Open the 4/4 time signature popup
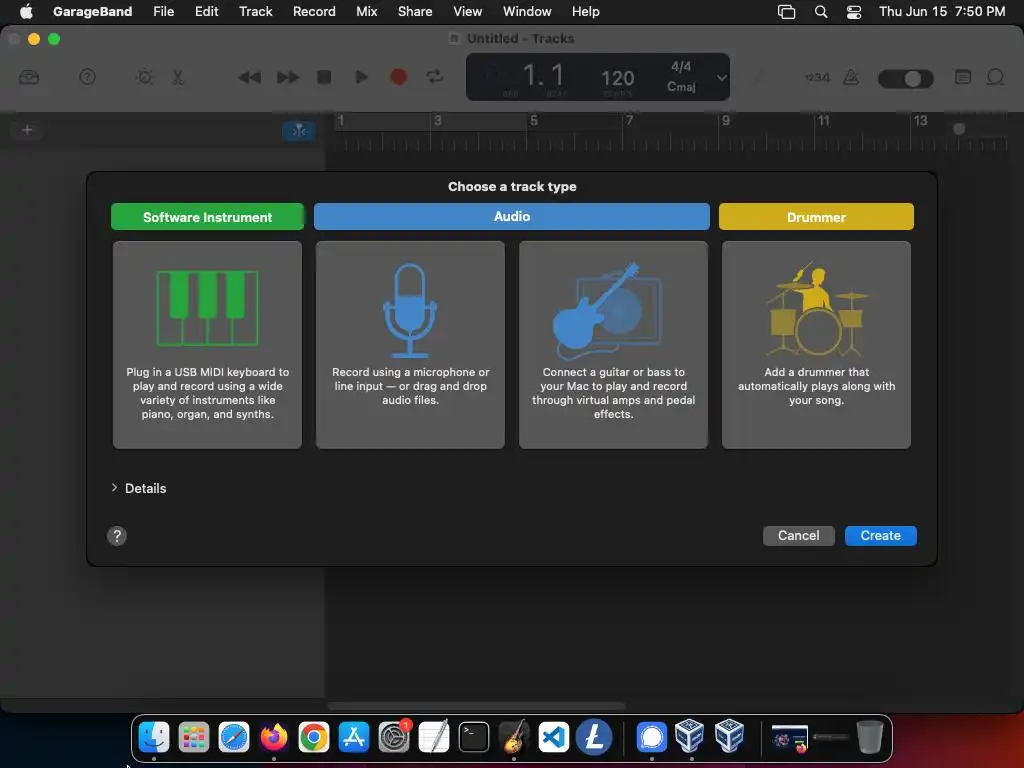Screen dimensions: 1024x768 click(x=680, y=67)
